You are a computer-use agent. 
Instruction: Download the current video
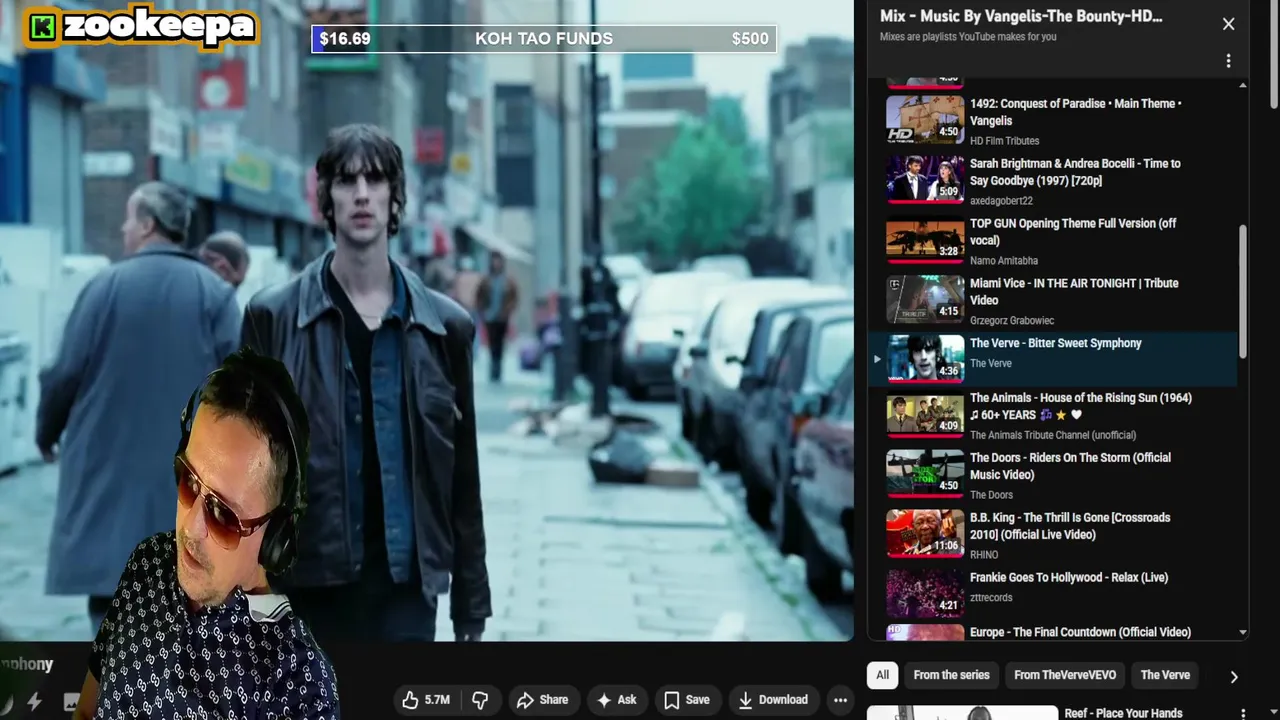(773, 700)
